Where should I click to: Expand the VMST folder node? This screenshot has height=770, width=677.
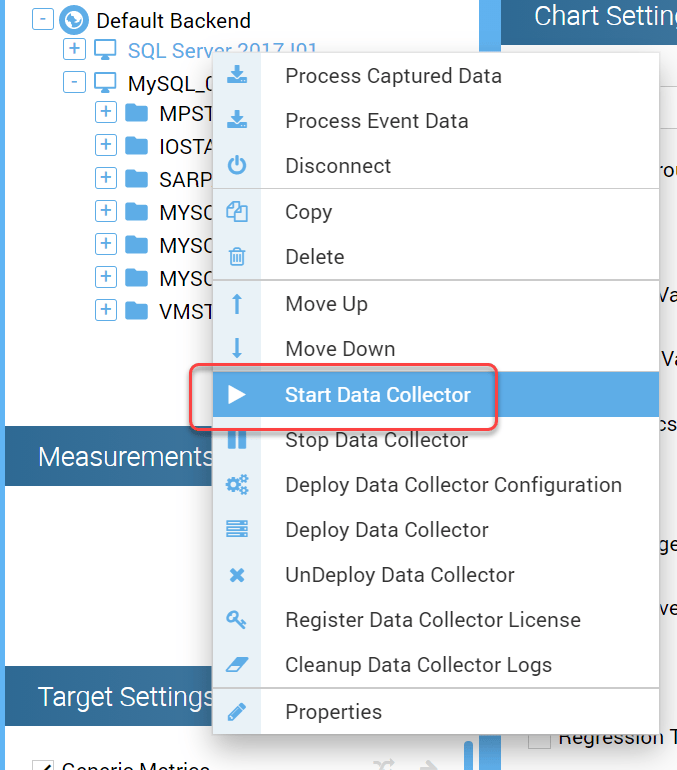(x=106, y=310)
